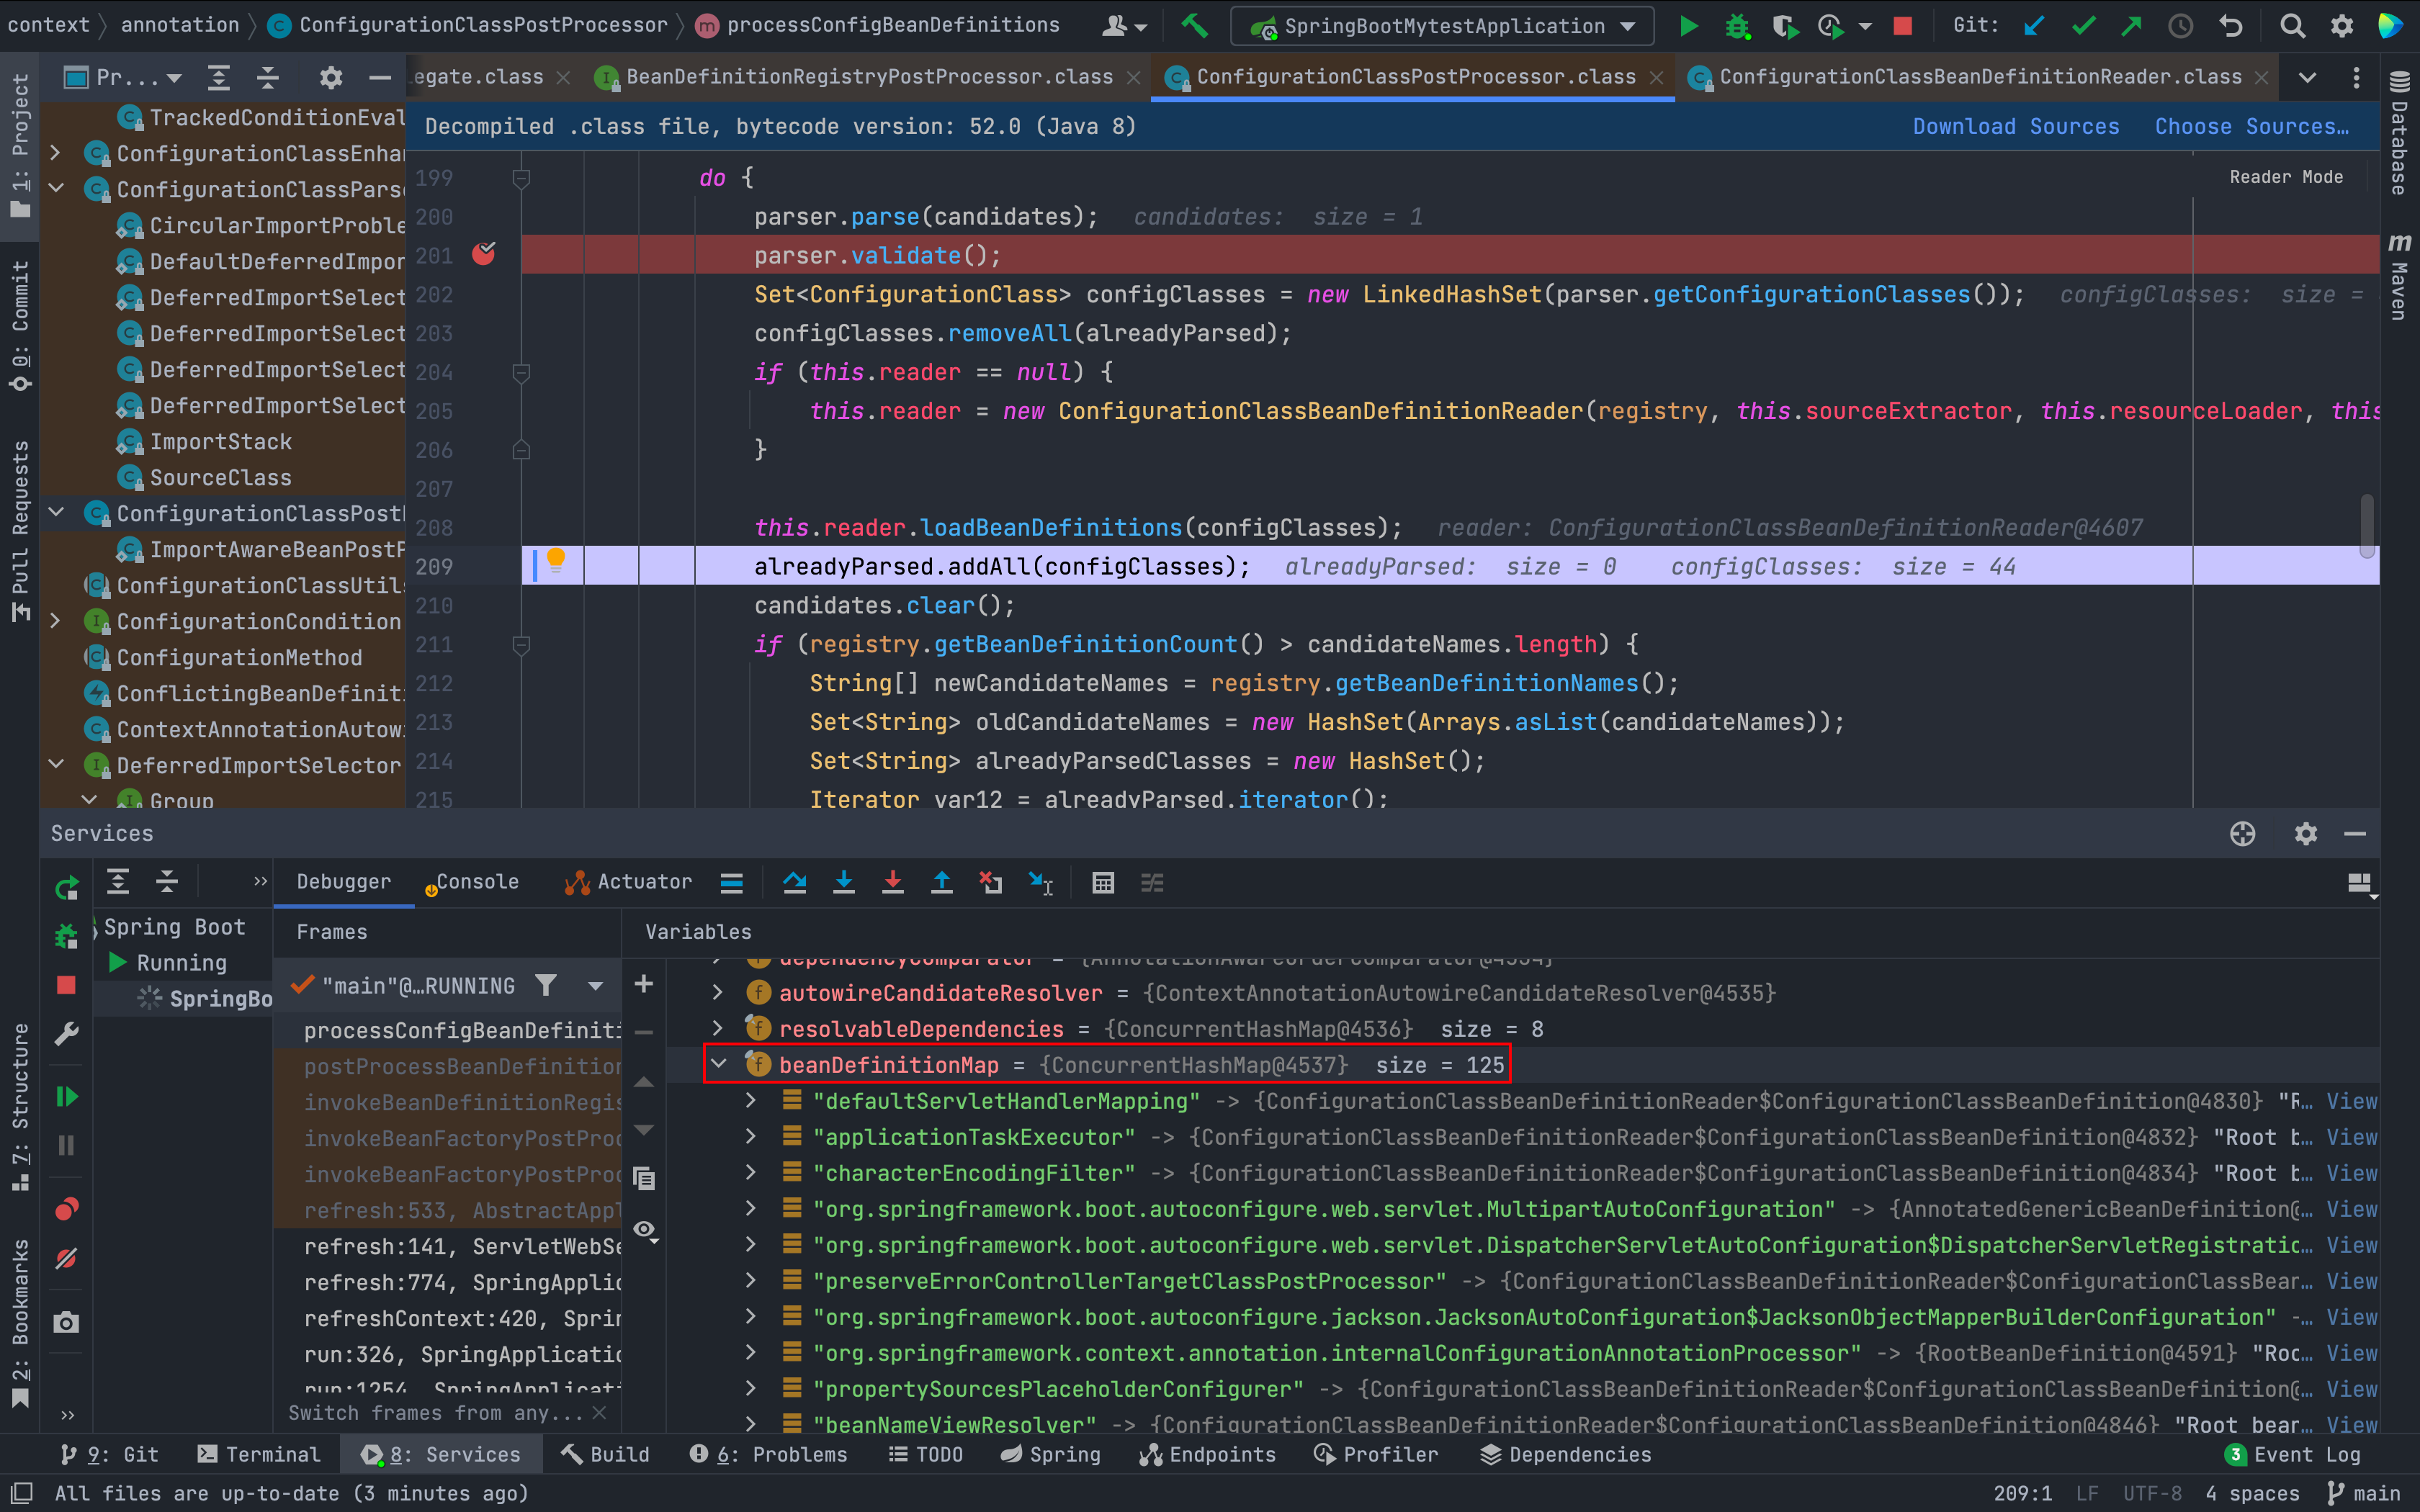Click the Mute Breakpoints icon
The width and height of the screenshot is (2420, 1512).
[66, 1259]
